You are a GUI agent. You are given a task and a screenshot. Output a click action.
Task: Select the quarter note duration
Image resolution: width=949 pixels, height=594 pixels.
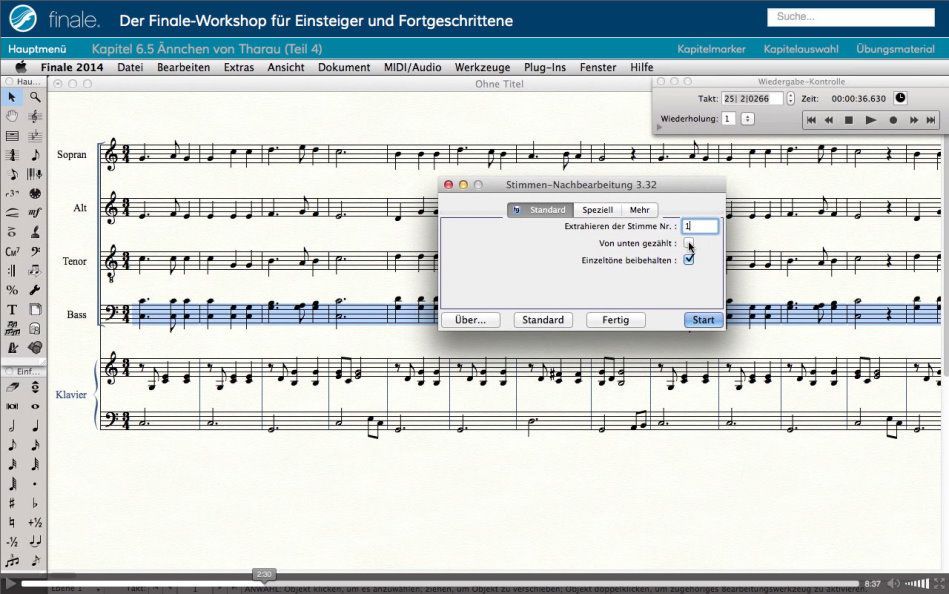[35, 426]
